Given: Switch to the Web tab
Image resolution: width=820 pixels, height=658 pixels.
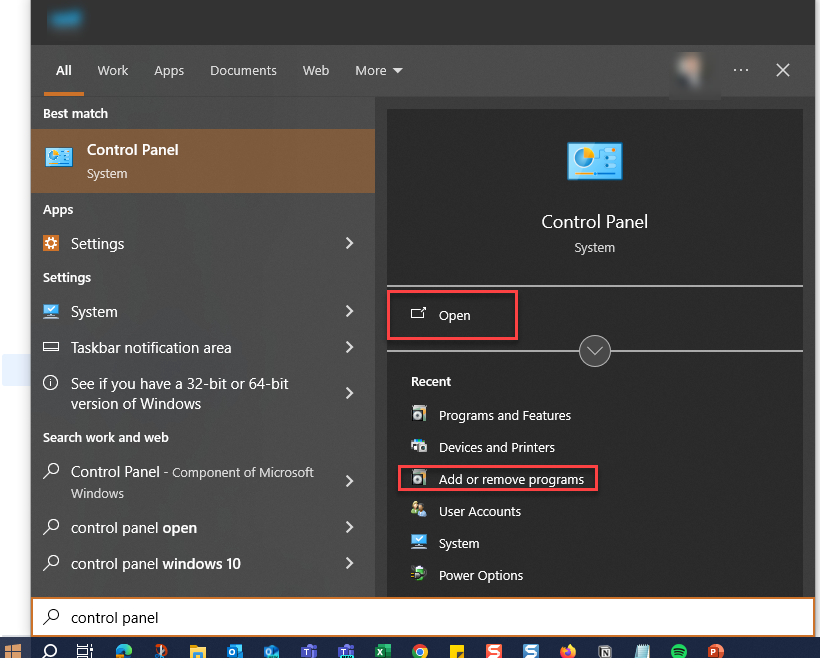Looking at the screenshot, I should (316, 70).
